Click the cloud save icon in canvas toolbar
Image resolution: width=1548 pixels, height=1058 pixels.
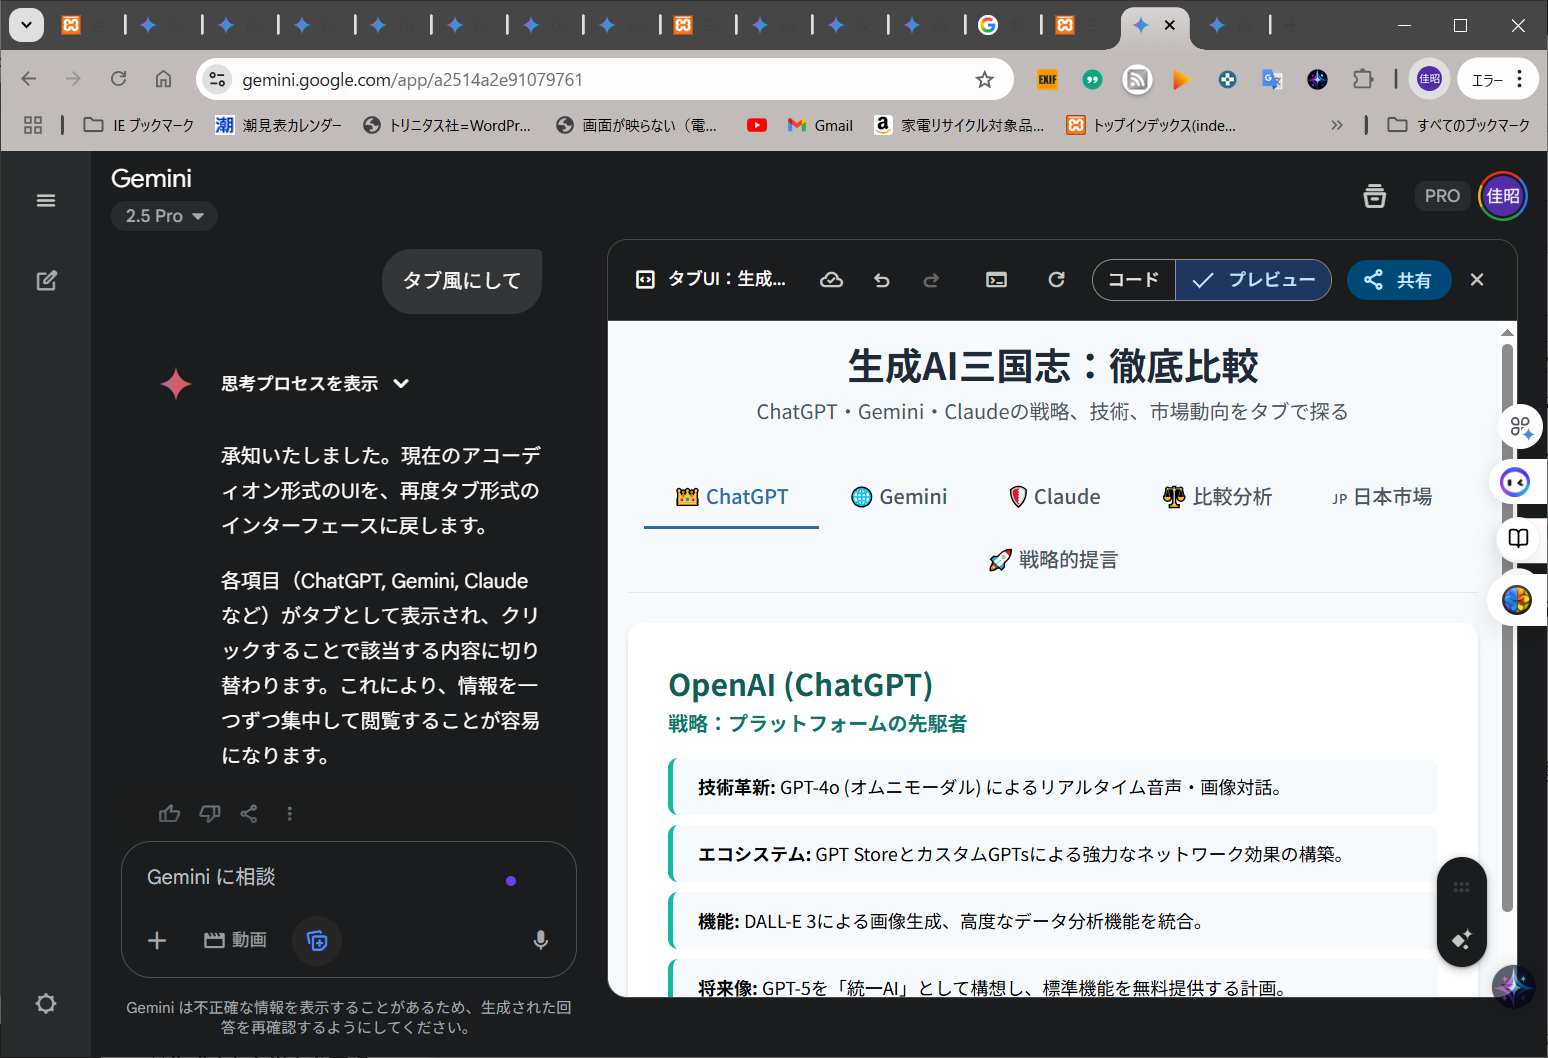pos(832,280)
